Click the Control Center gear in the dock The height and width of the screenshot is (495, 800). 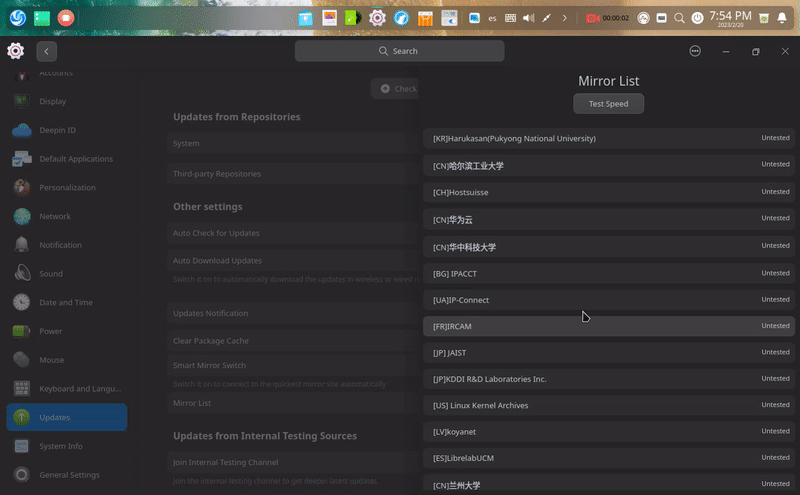tap(378, 18)
